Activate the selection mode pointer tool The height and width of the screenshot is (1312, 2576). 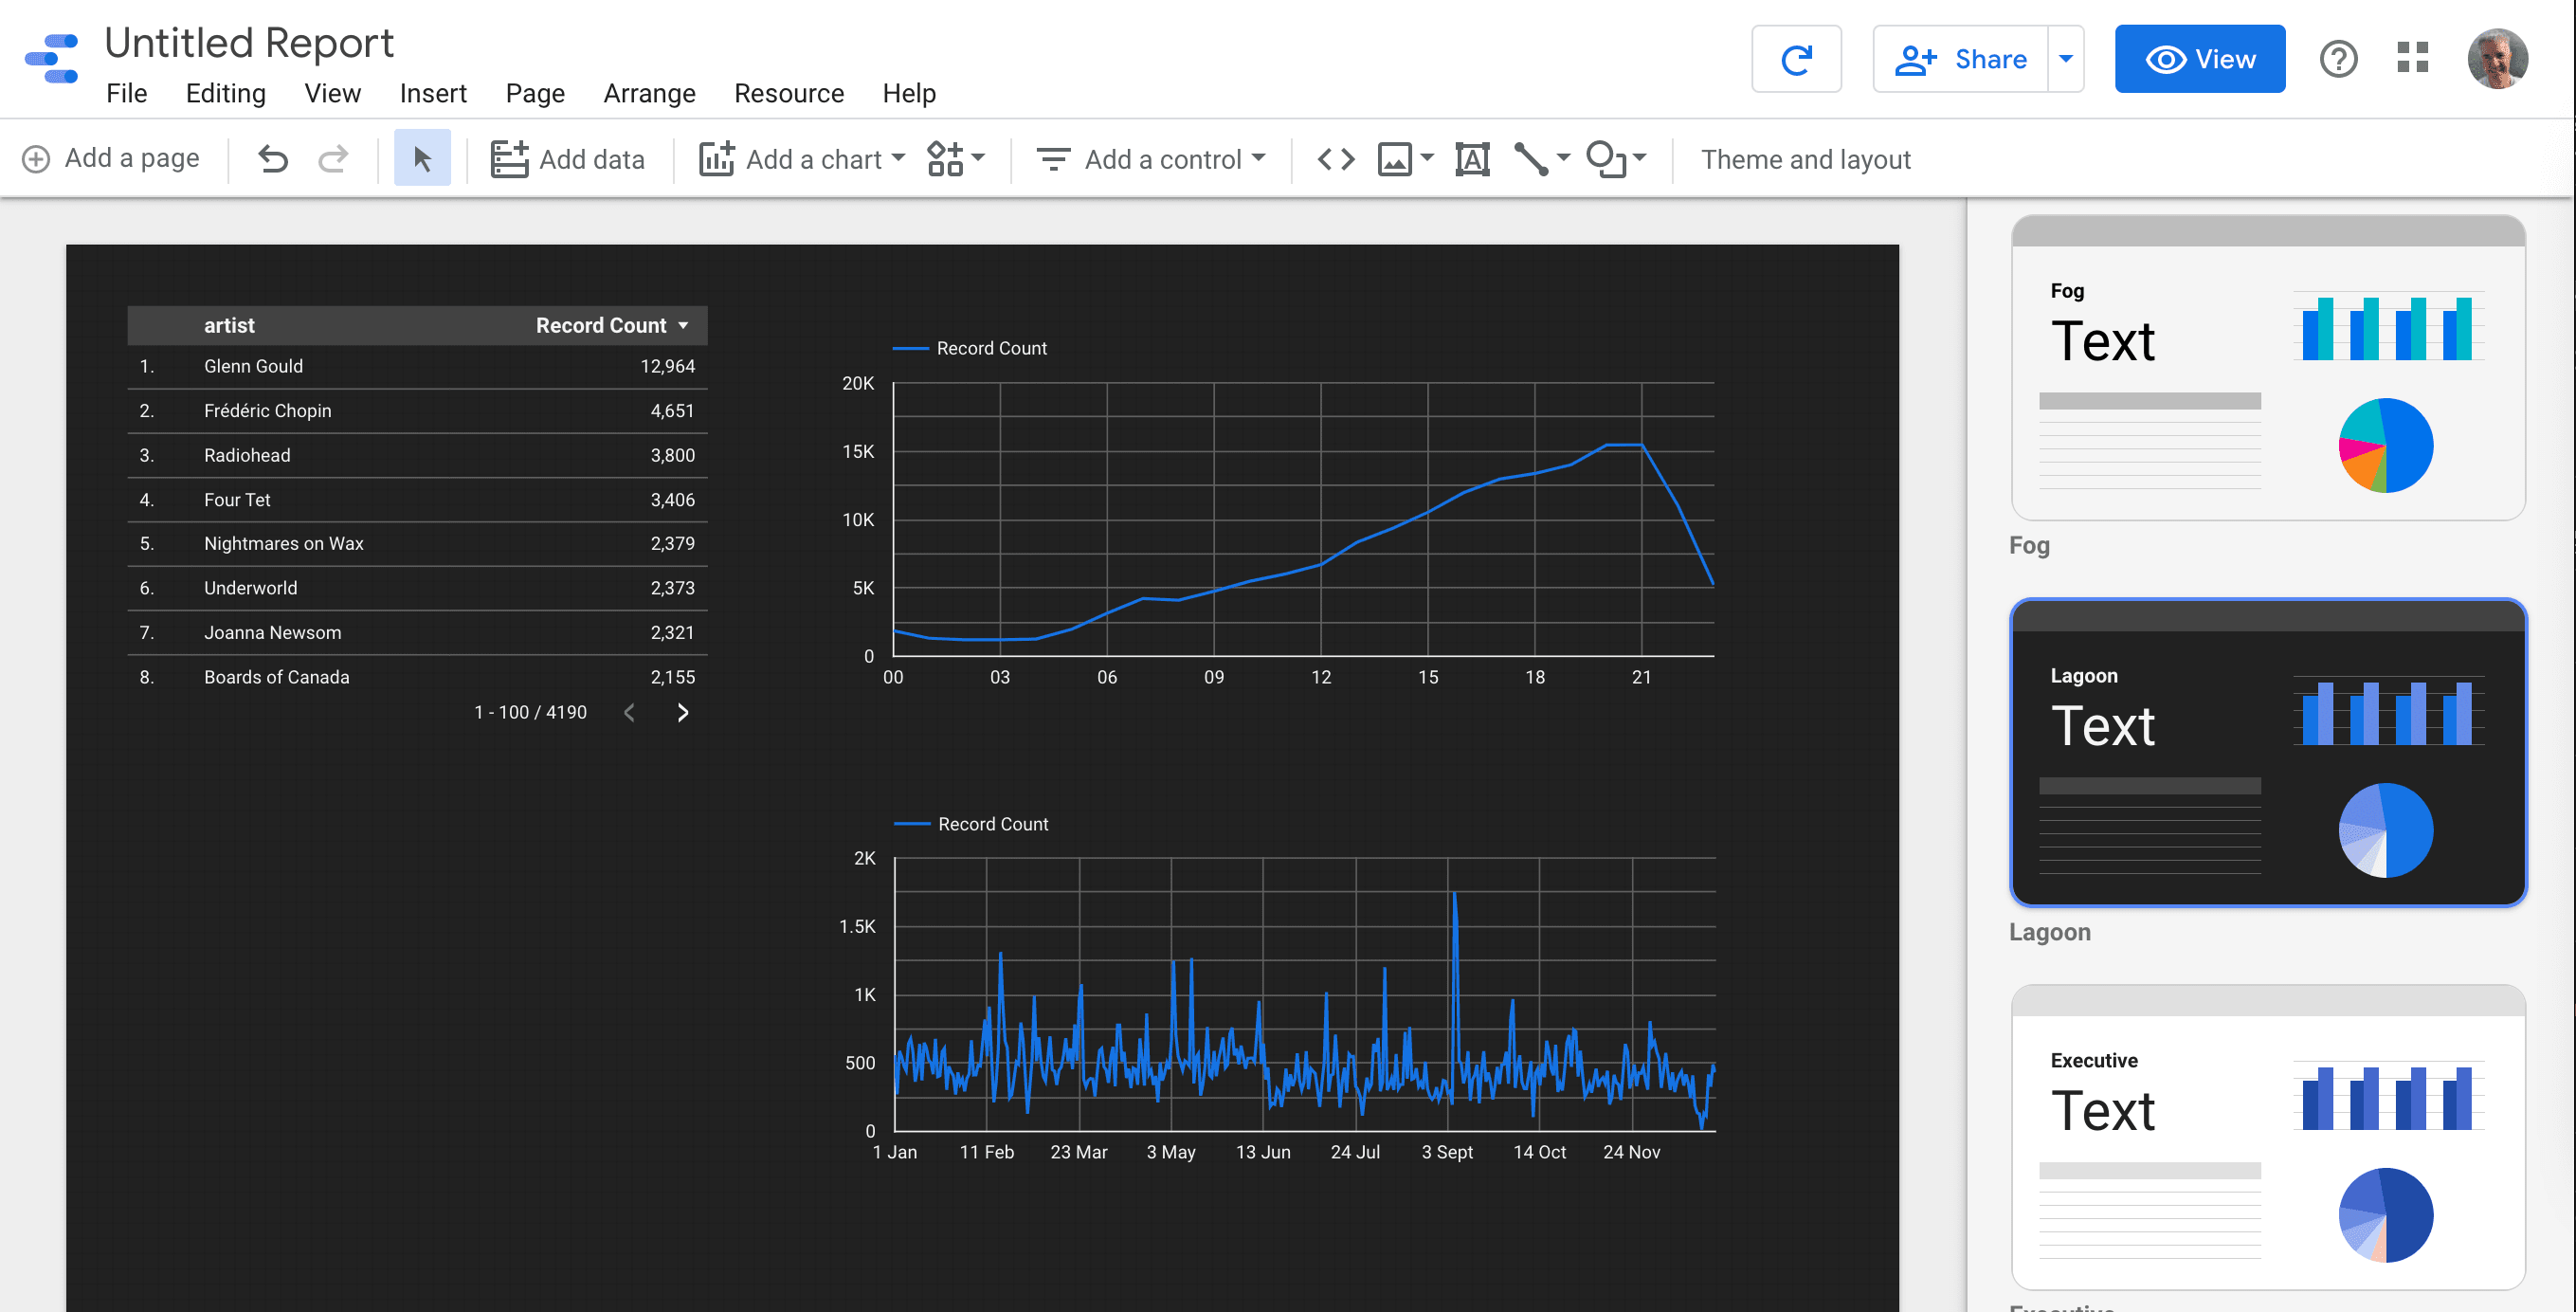pos(422,159)
